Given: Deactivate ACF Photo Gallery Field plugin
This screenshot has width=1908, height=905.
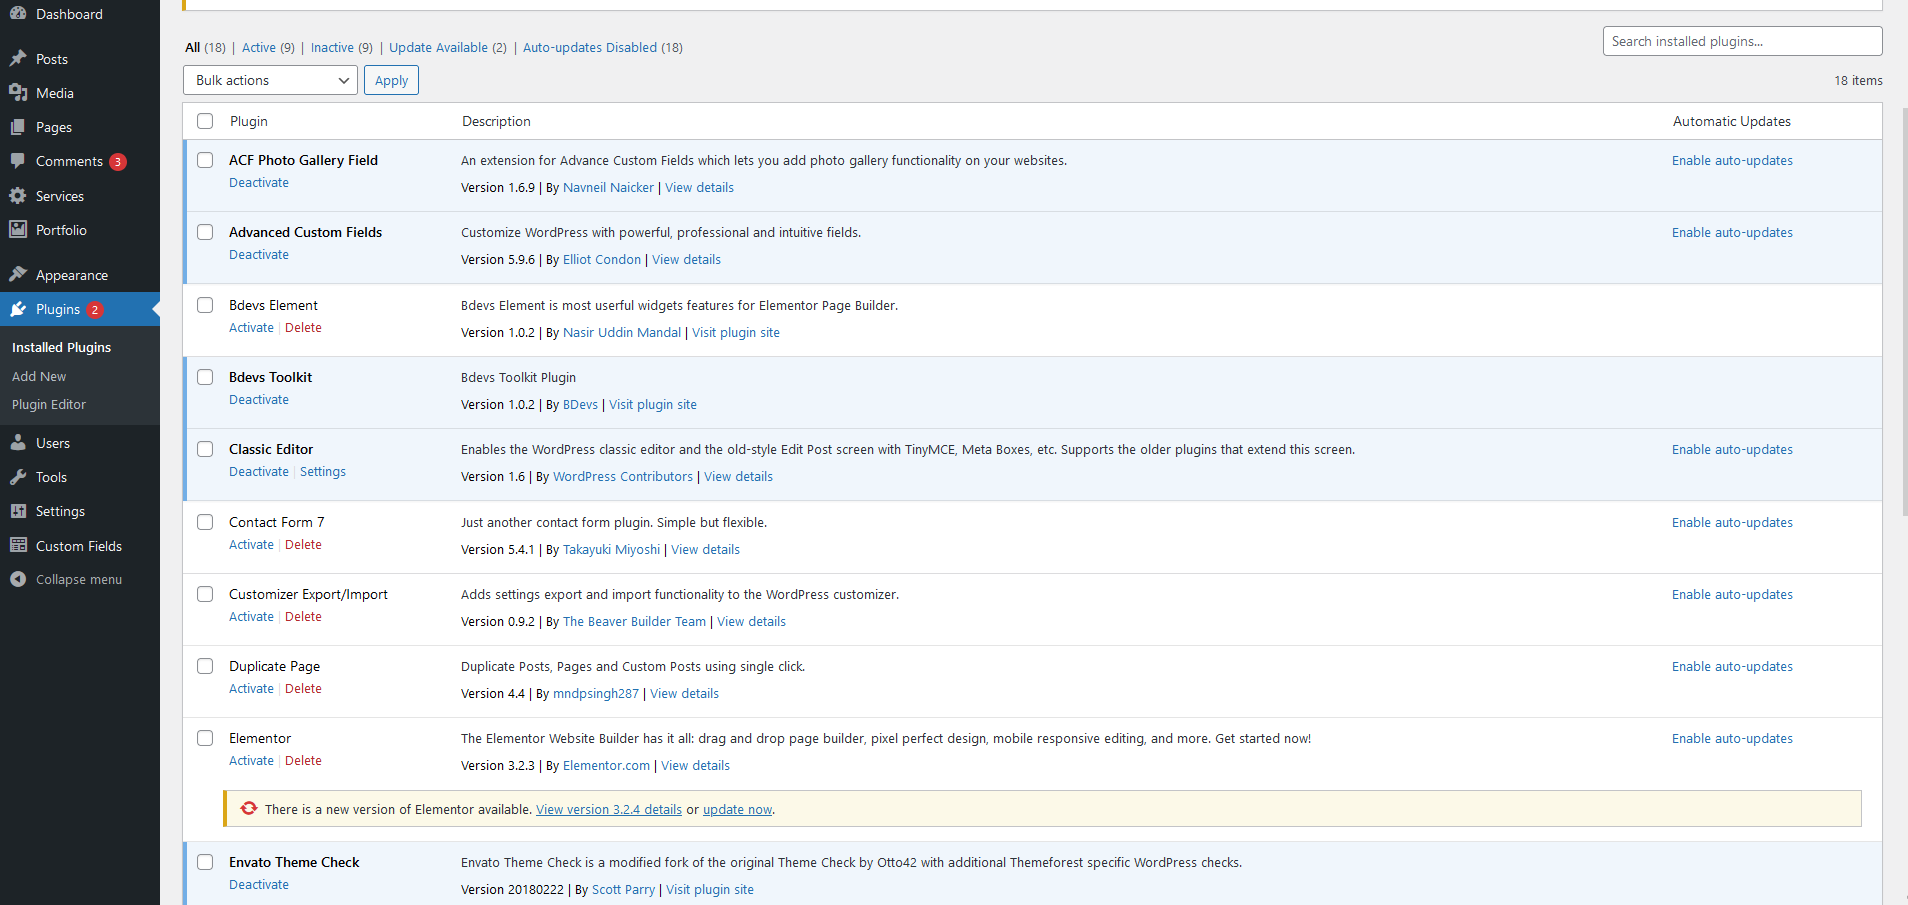Looking at the screenshot, I should click(x=259, y=182).
